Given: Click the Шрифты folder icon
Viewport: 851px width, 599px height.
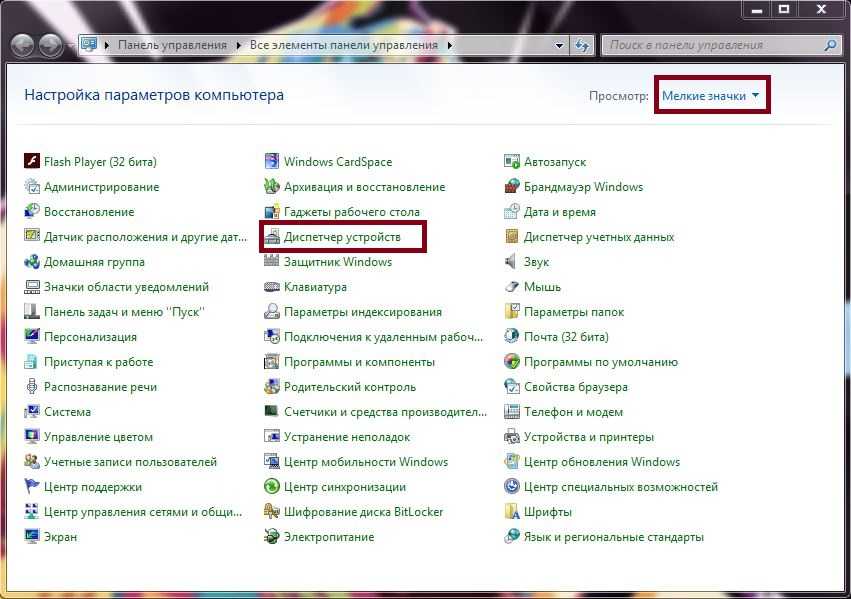Looking at the screenshot, I should tap(512, 512).
